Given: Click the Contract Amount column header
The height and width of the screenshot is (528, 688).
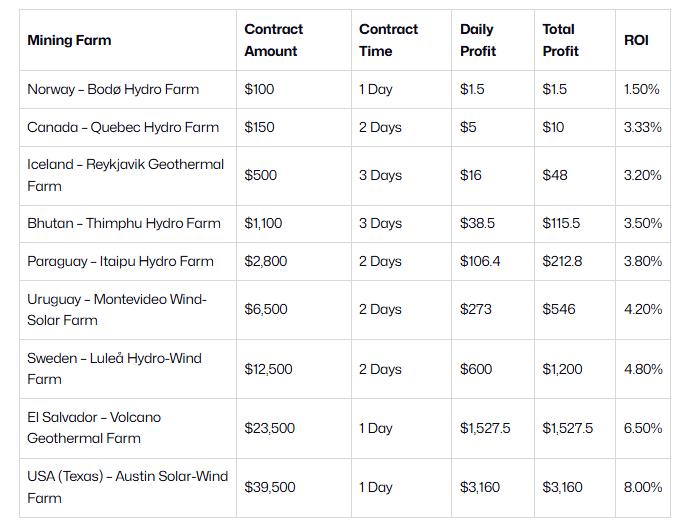Looking at the screenshot, I should point(274,41).
